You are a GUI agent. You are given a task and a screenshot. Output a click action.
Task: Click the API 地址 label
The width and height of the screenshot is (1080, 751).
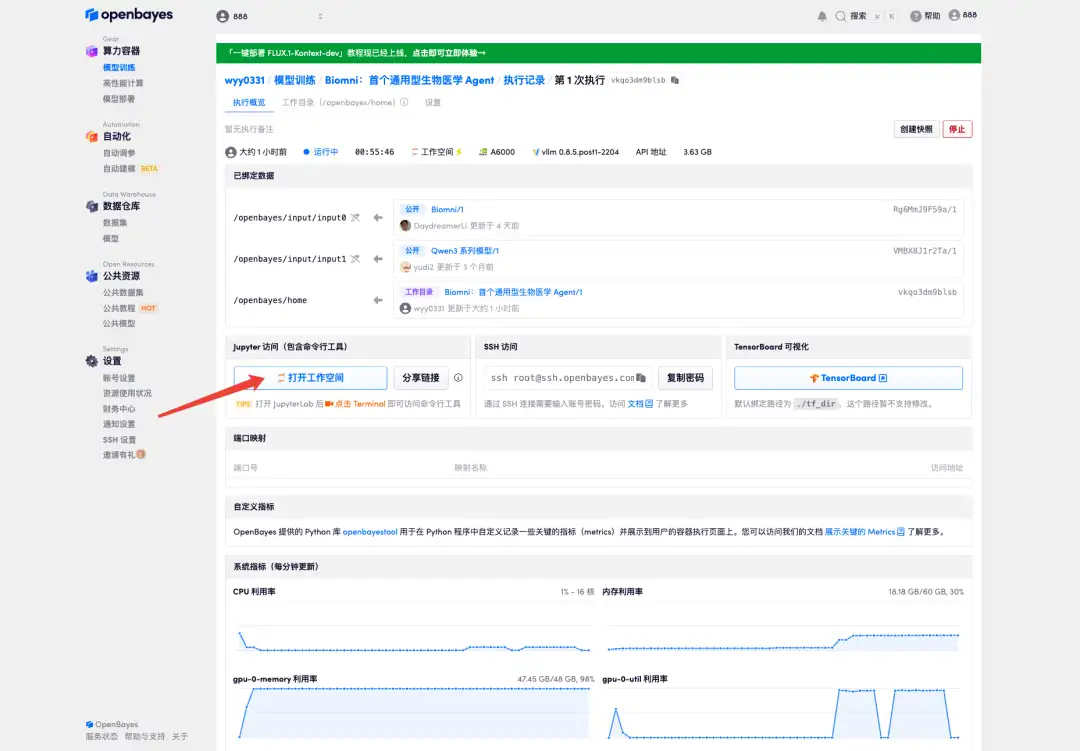coord(651,152)
